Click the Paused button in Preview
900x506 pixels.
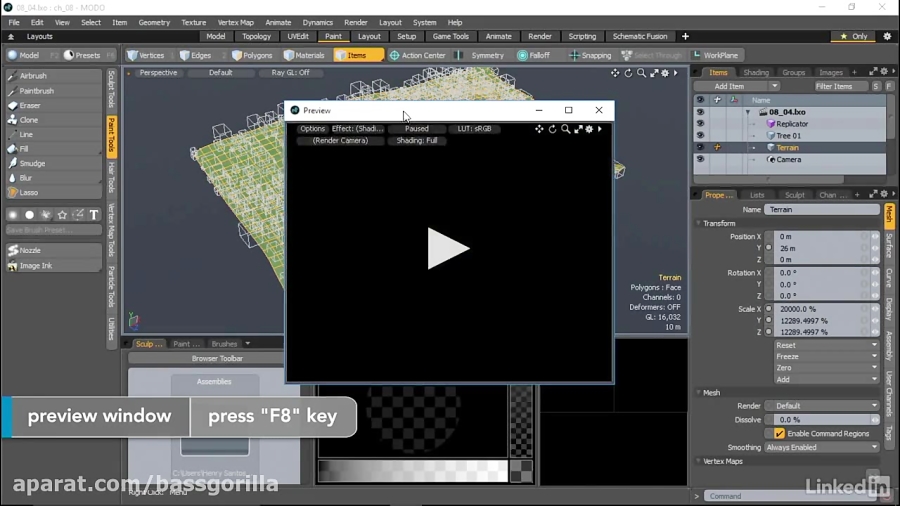416,129
